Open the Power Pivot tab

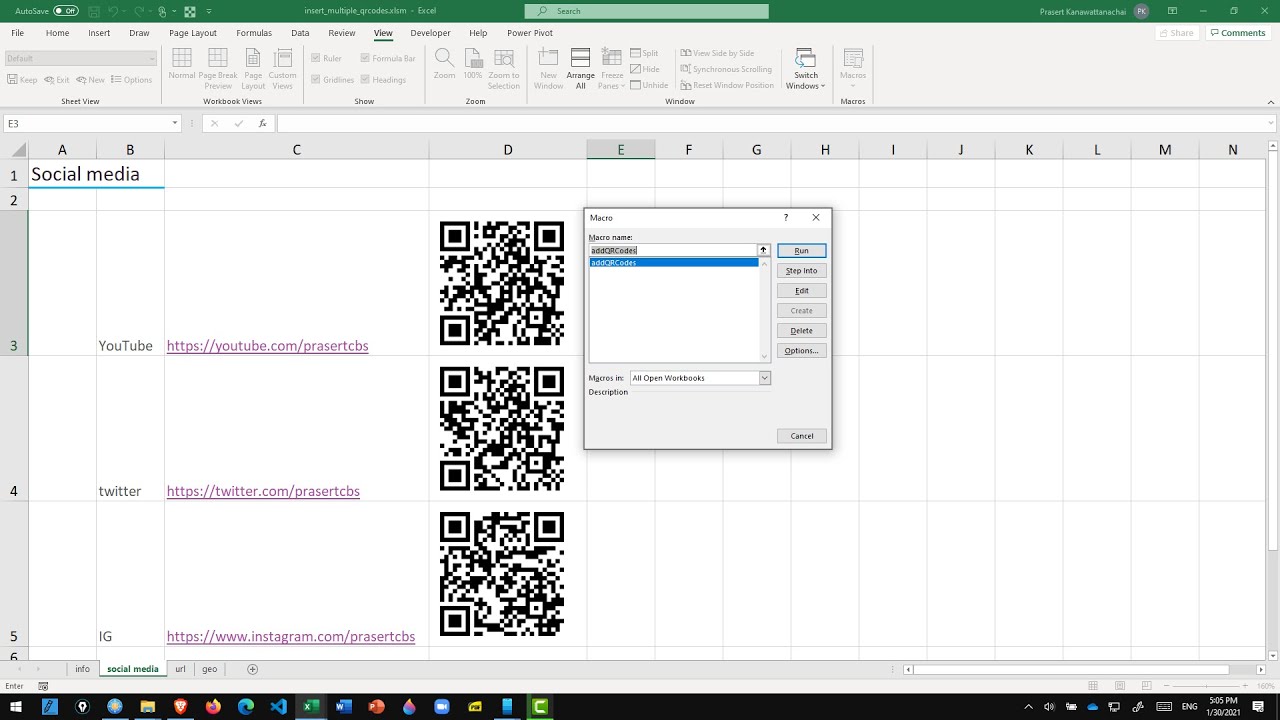point(530,33)
